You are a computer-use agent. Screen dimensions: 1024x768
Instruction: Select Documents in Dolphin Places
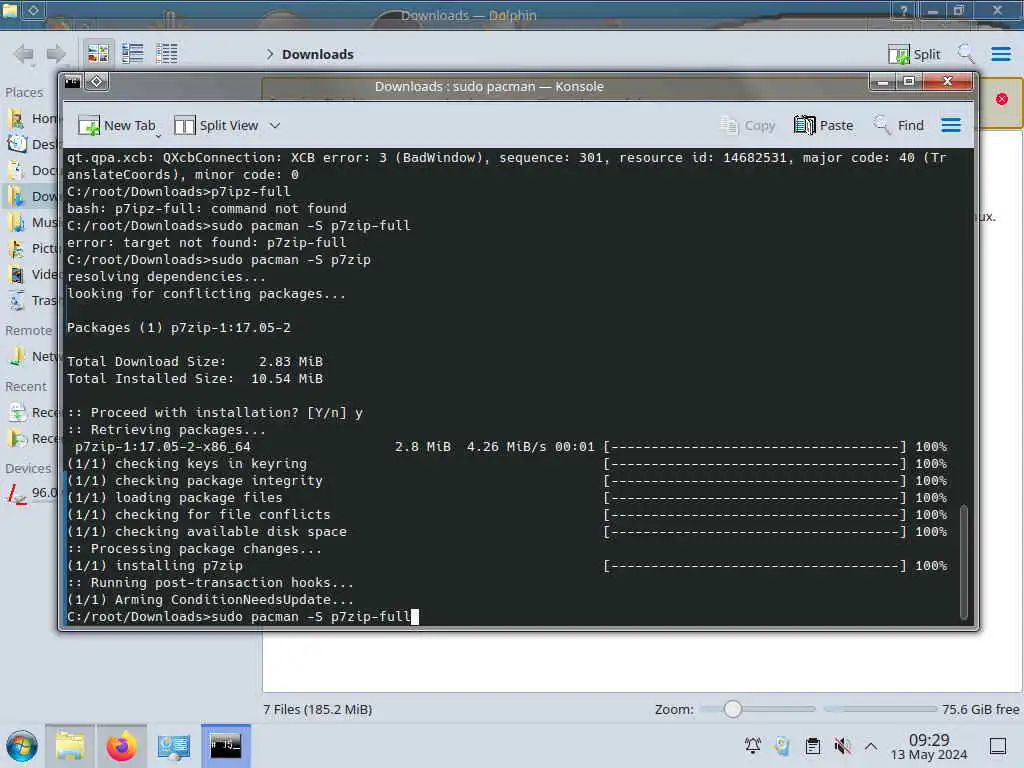33,170
